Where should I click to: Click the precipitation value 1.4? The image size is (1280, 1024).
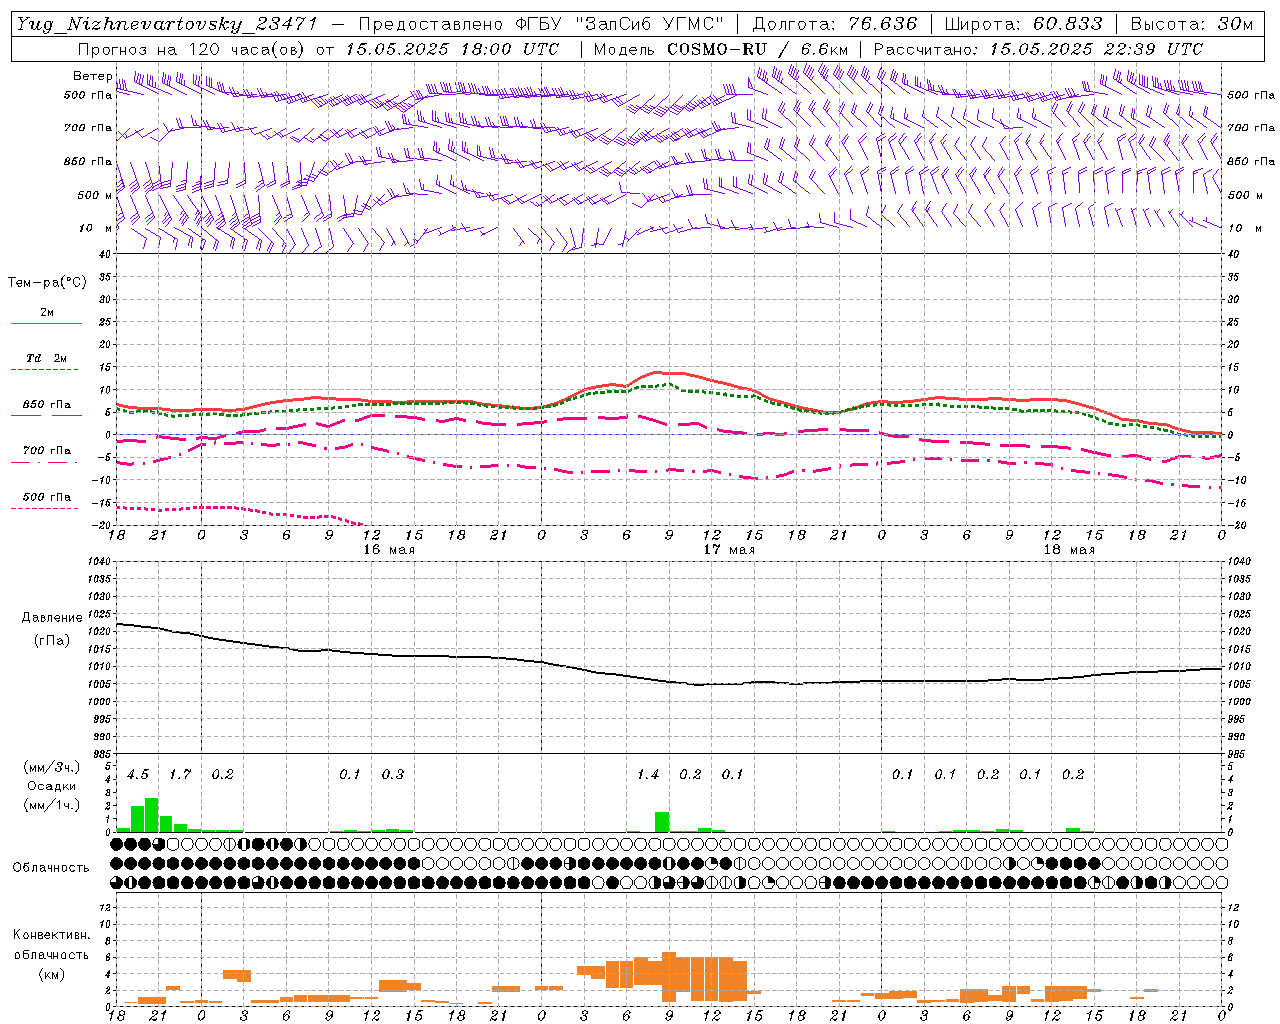648,774
